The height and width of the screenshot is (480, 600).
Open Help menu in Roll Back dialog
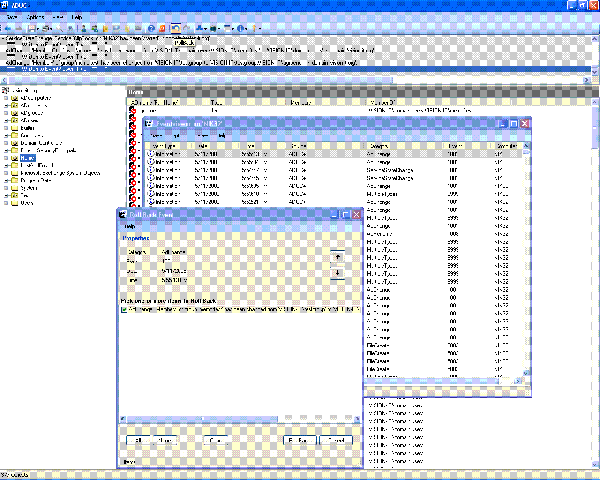129,227
